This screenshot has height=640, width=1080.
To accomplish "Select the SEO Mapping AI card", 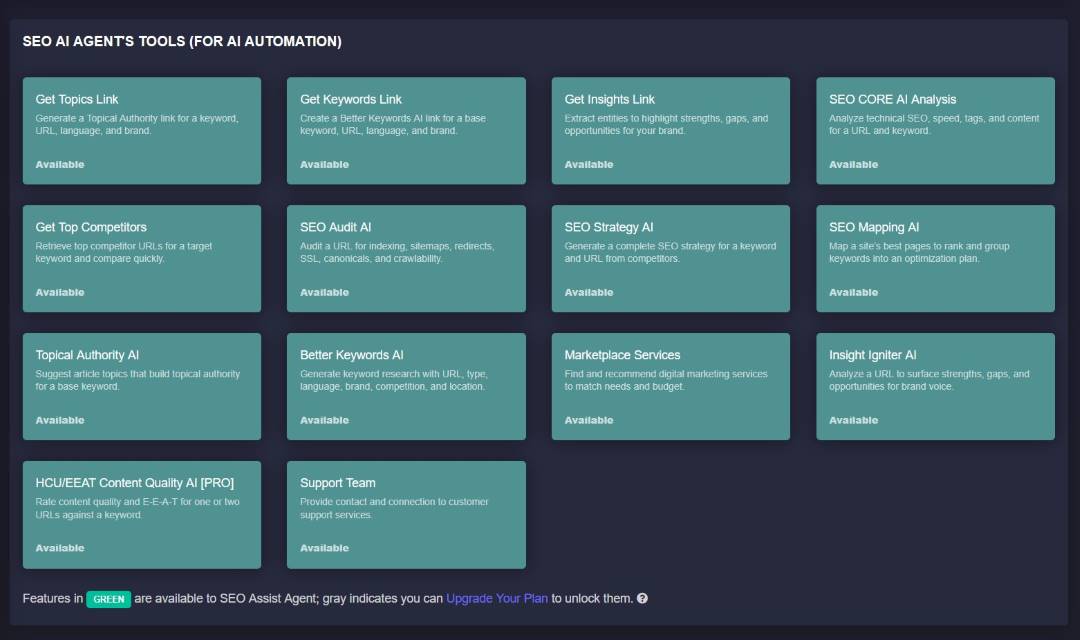I will 935,258.
